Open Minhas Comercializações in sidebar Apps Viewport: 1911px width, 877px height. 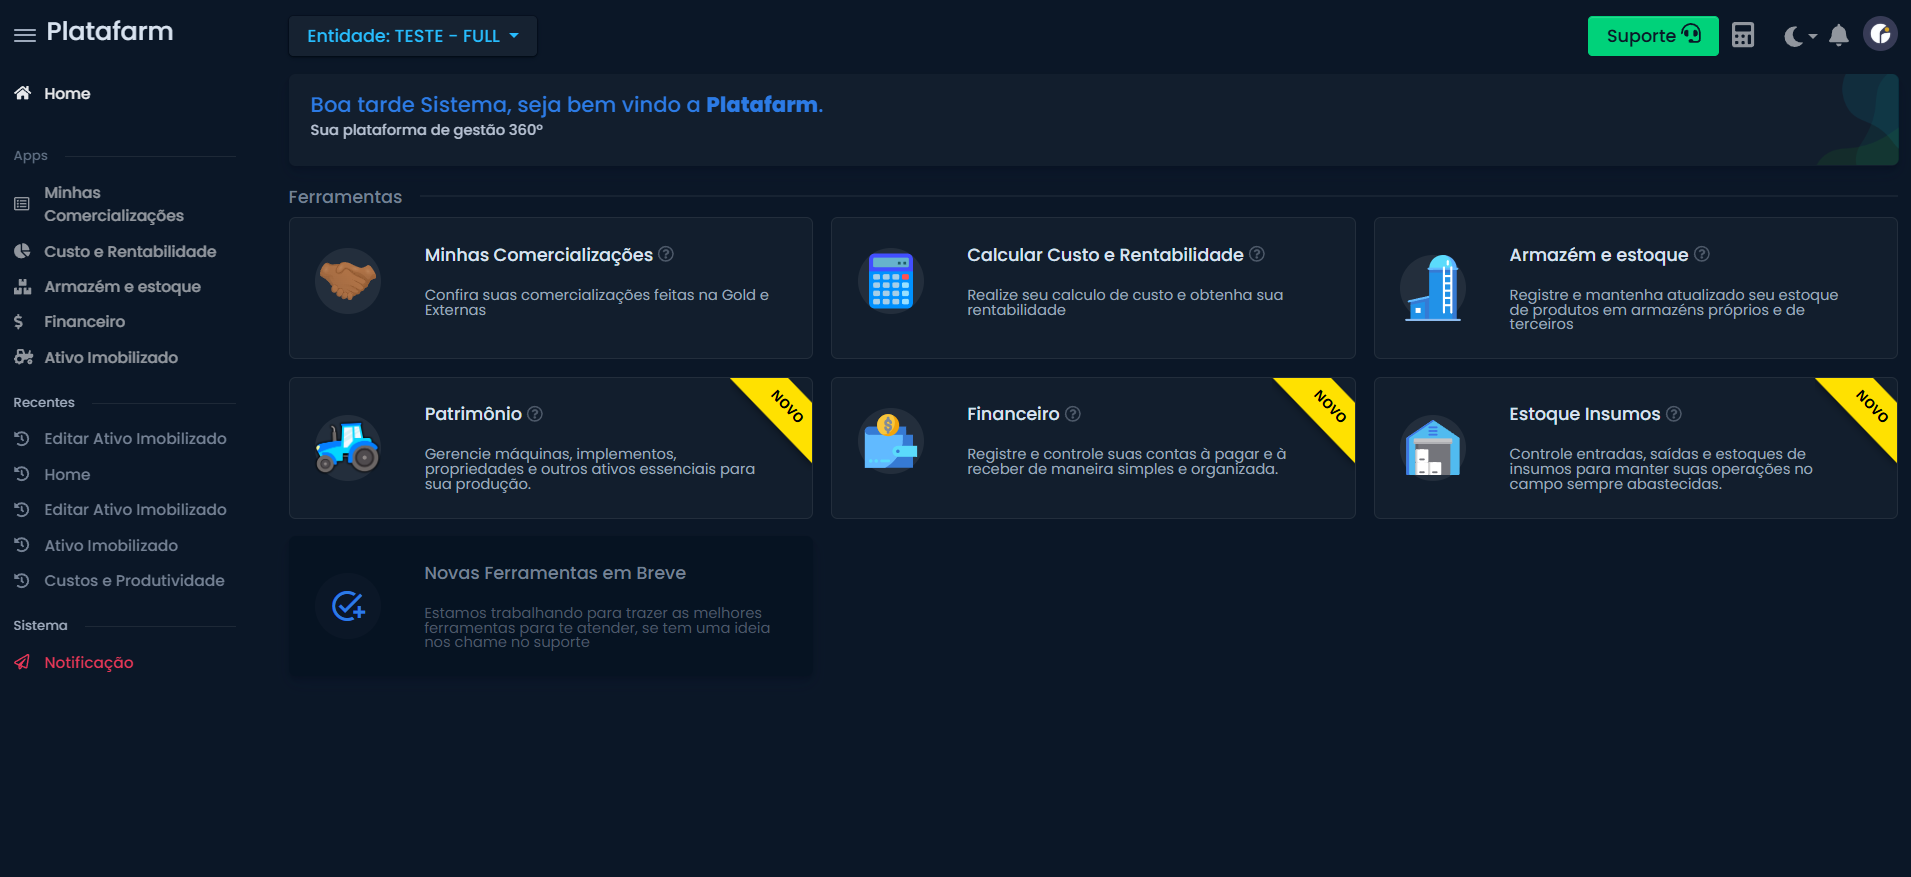pyautogui.click(x=114, y=204)
